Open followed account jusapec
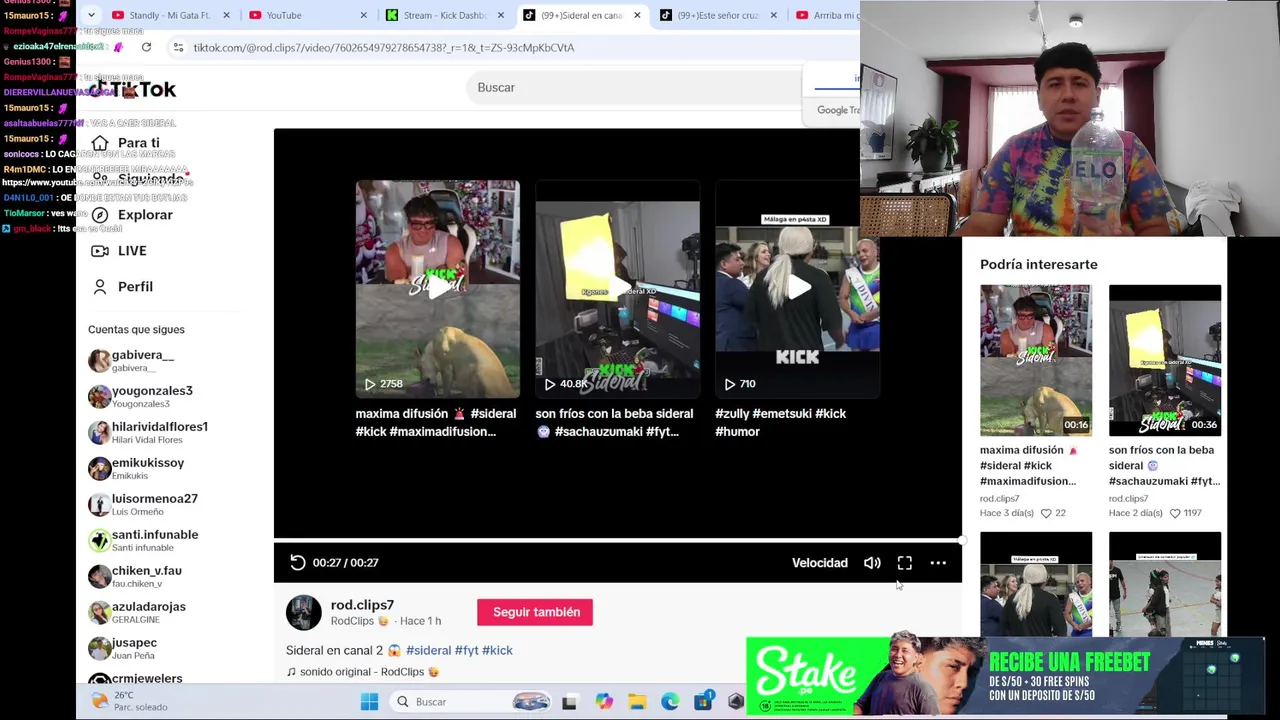The height and width of the screenshot is (720, 1280). 123,649
